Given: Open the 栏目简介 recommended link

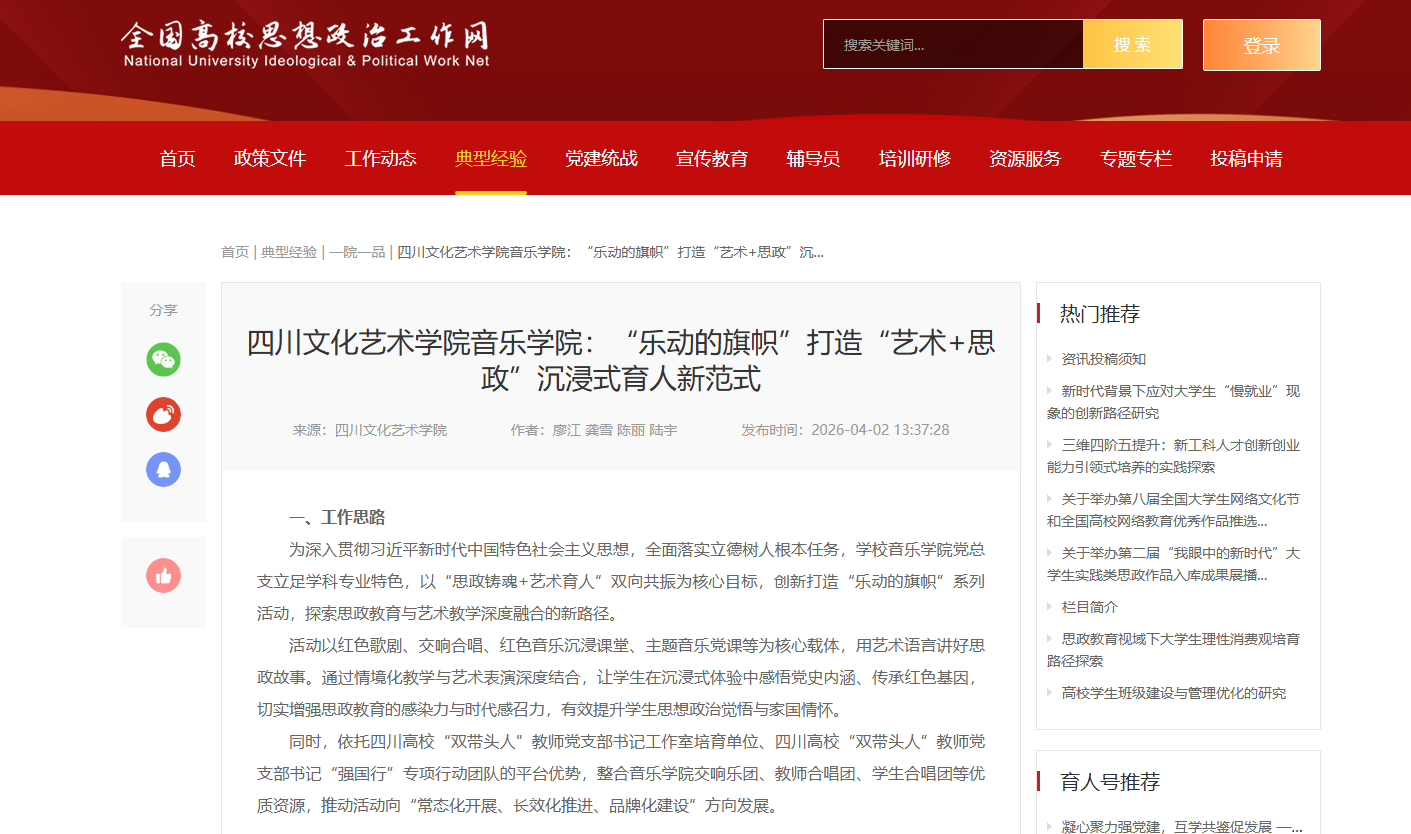Looking at the screenshot, I should click(1089, 607).
